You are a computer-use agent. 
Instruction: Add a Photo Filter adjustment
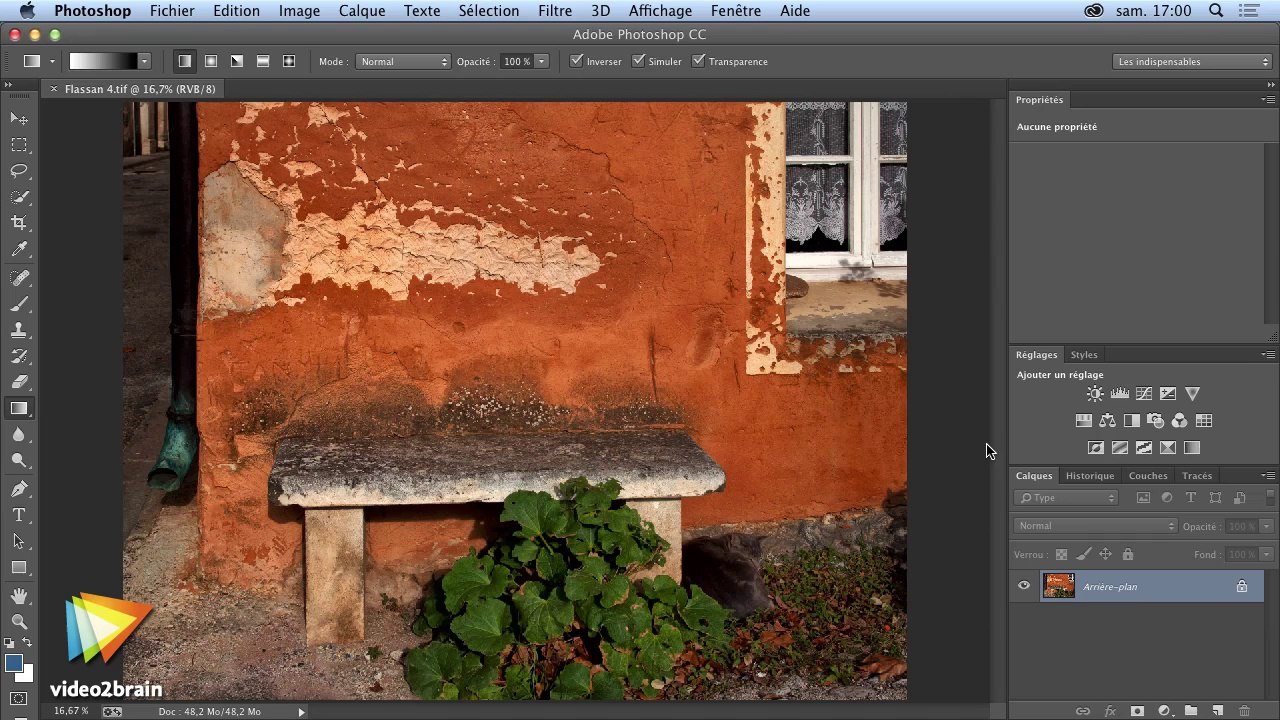coord(1155,421)
